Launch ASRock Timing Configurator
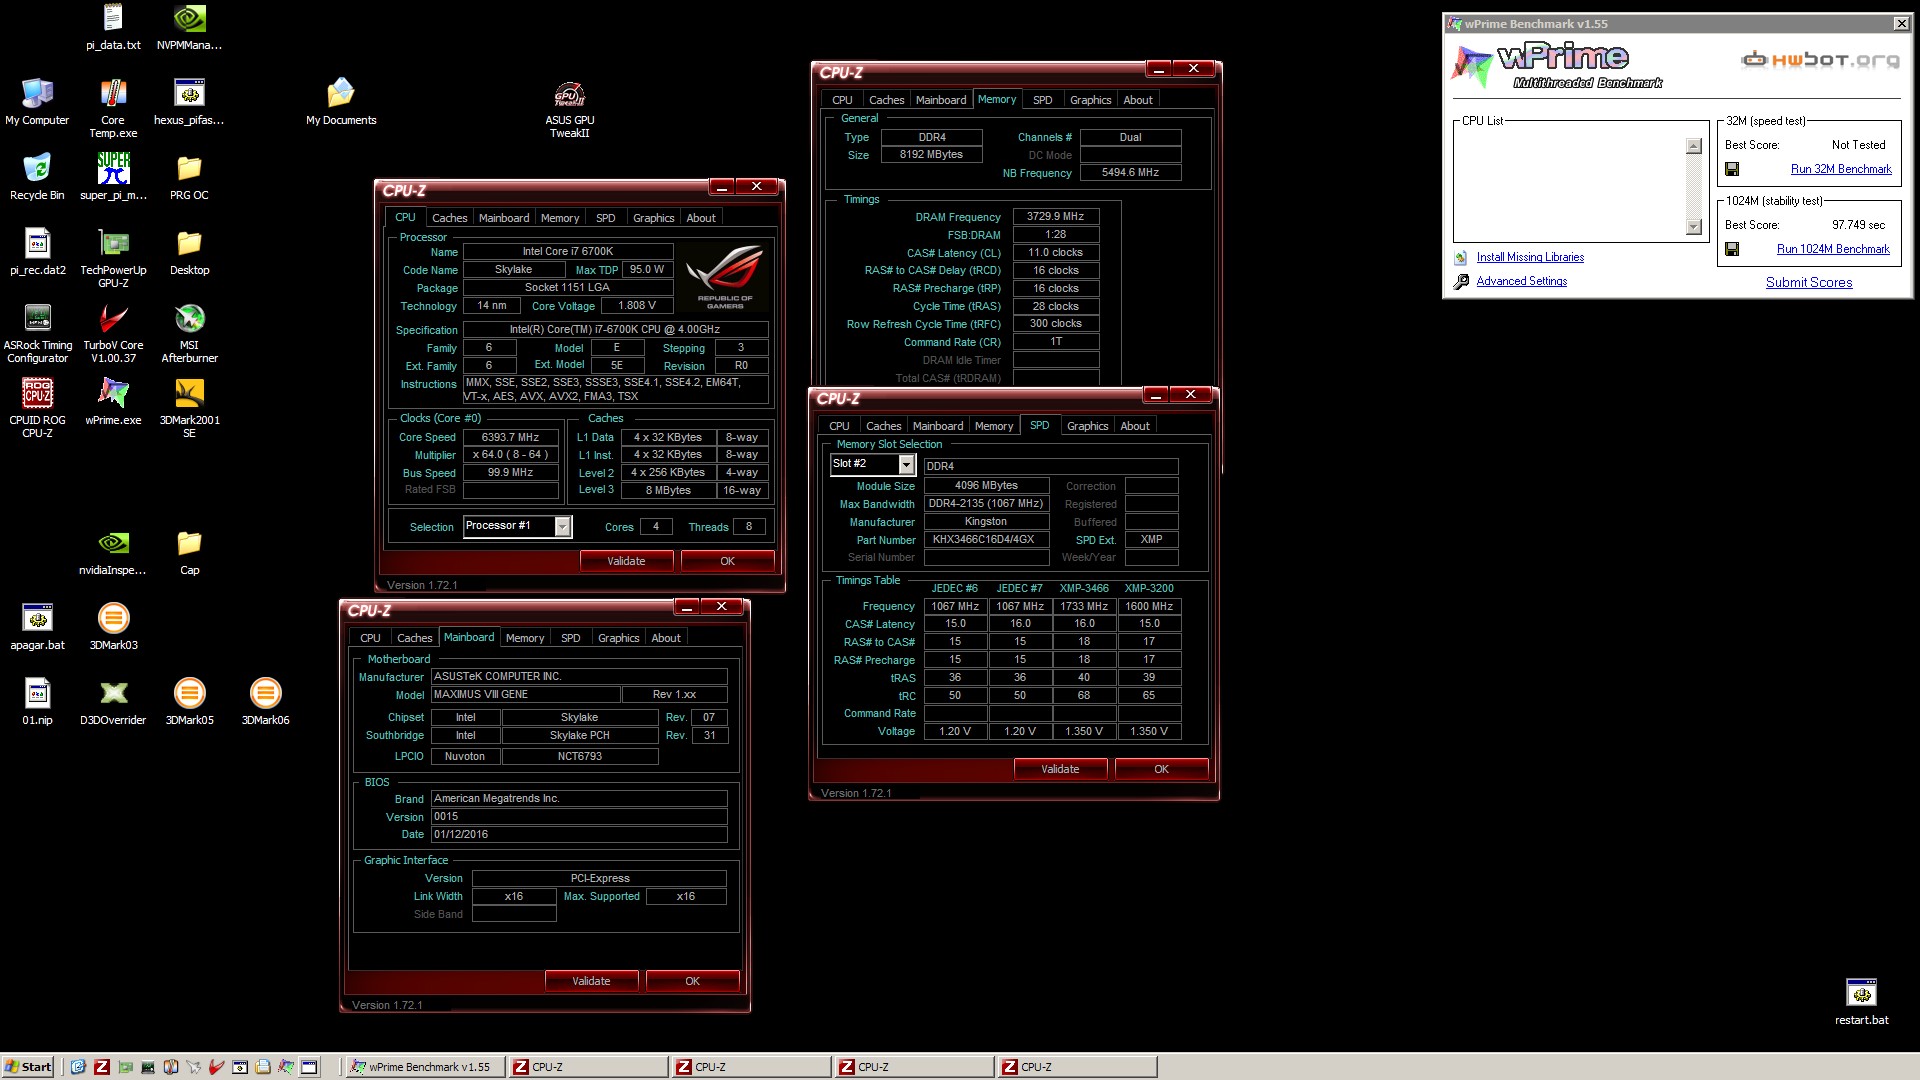Image resolution: width=1920 pixels, height=1080 pixels. click(37, 332)
